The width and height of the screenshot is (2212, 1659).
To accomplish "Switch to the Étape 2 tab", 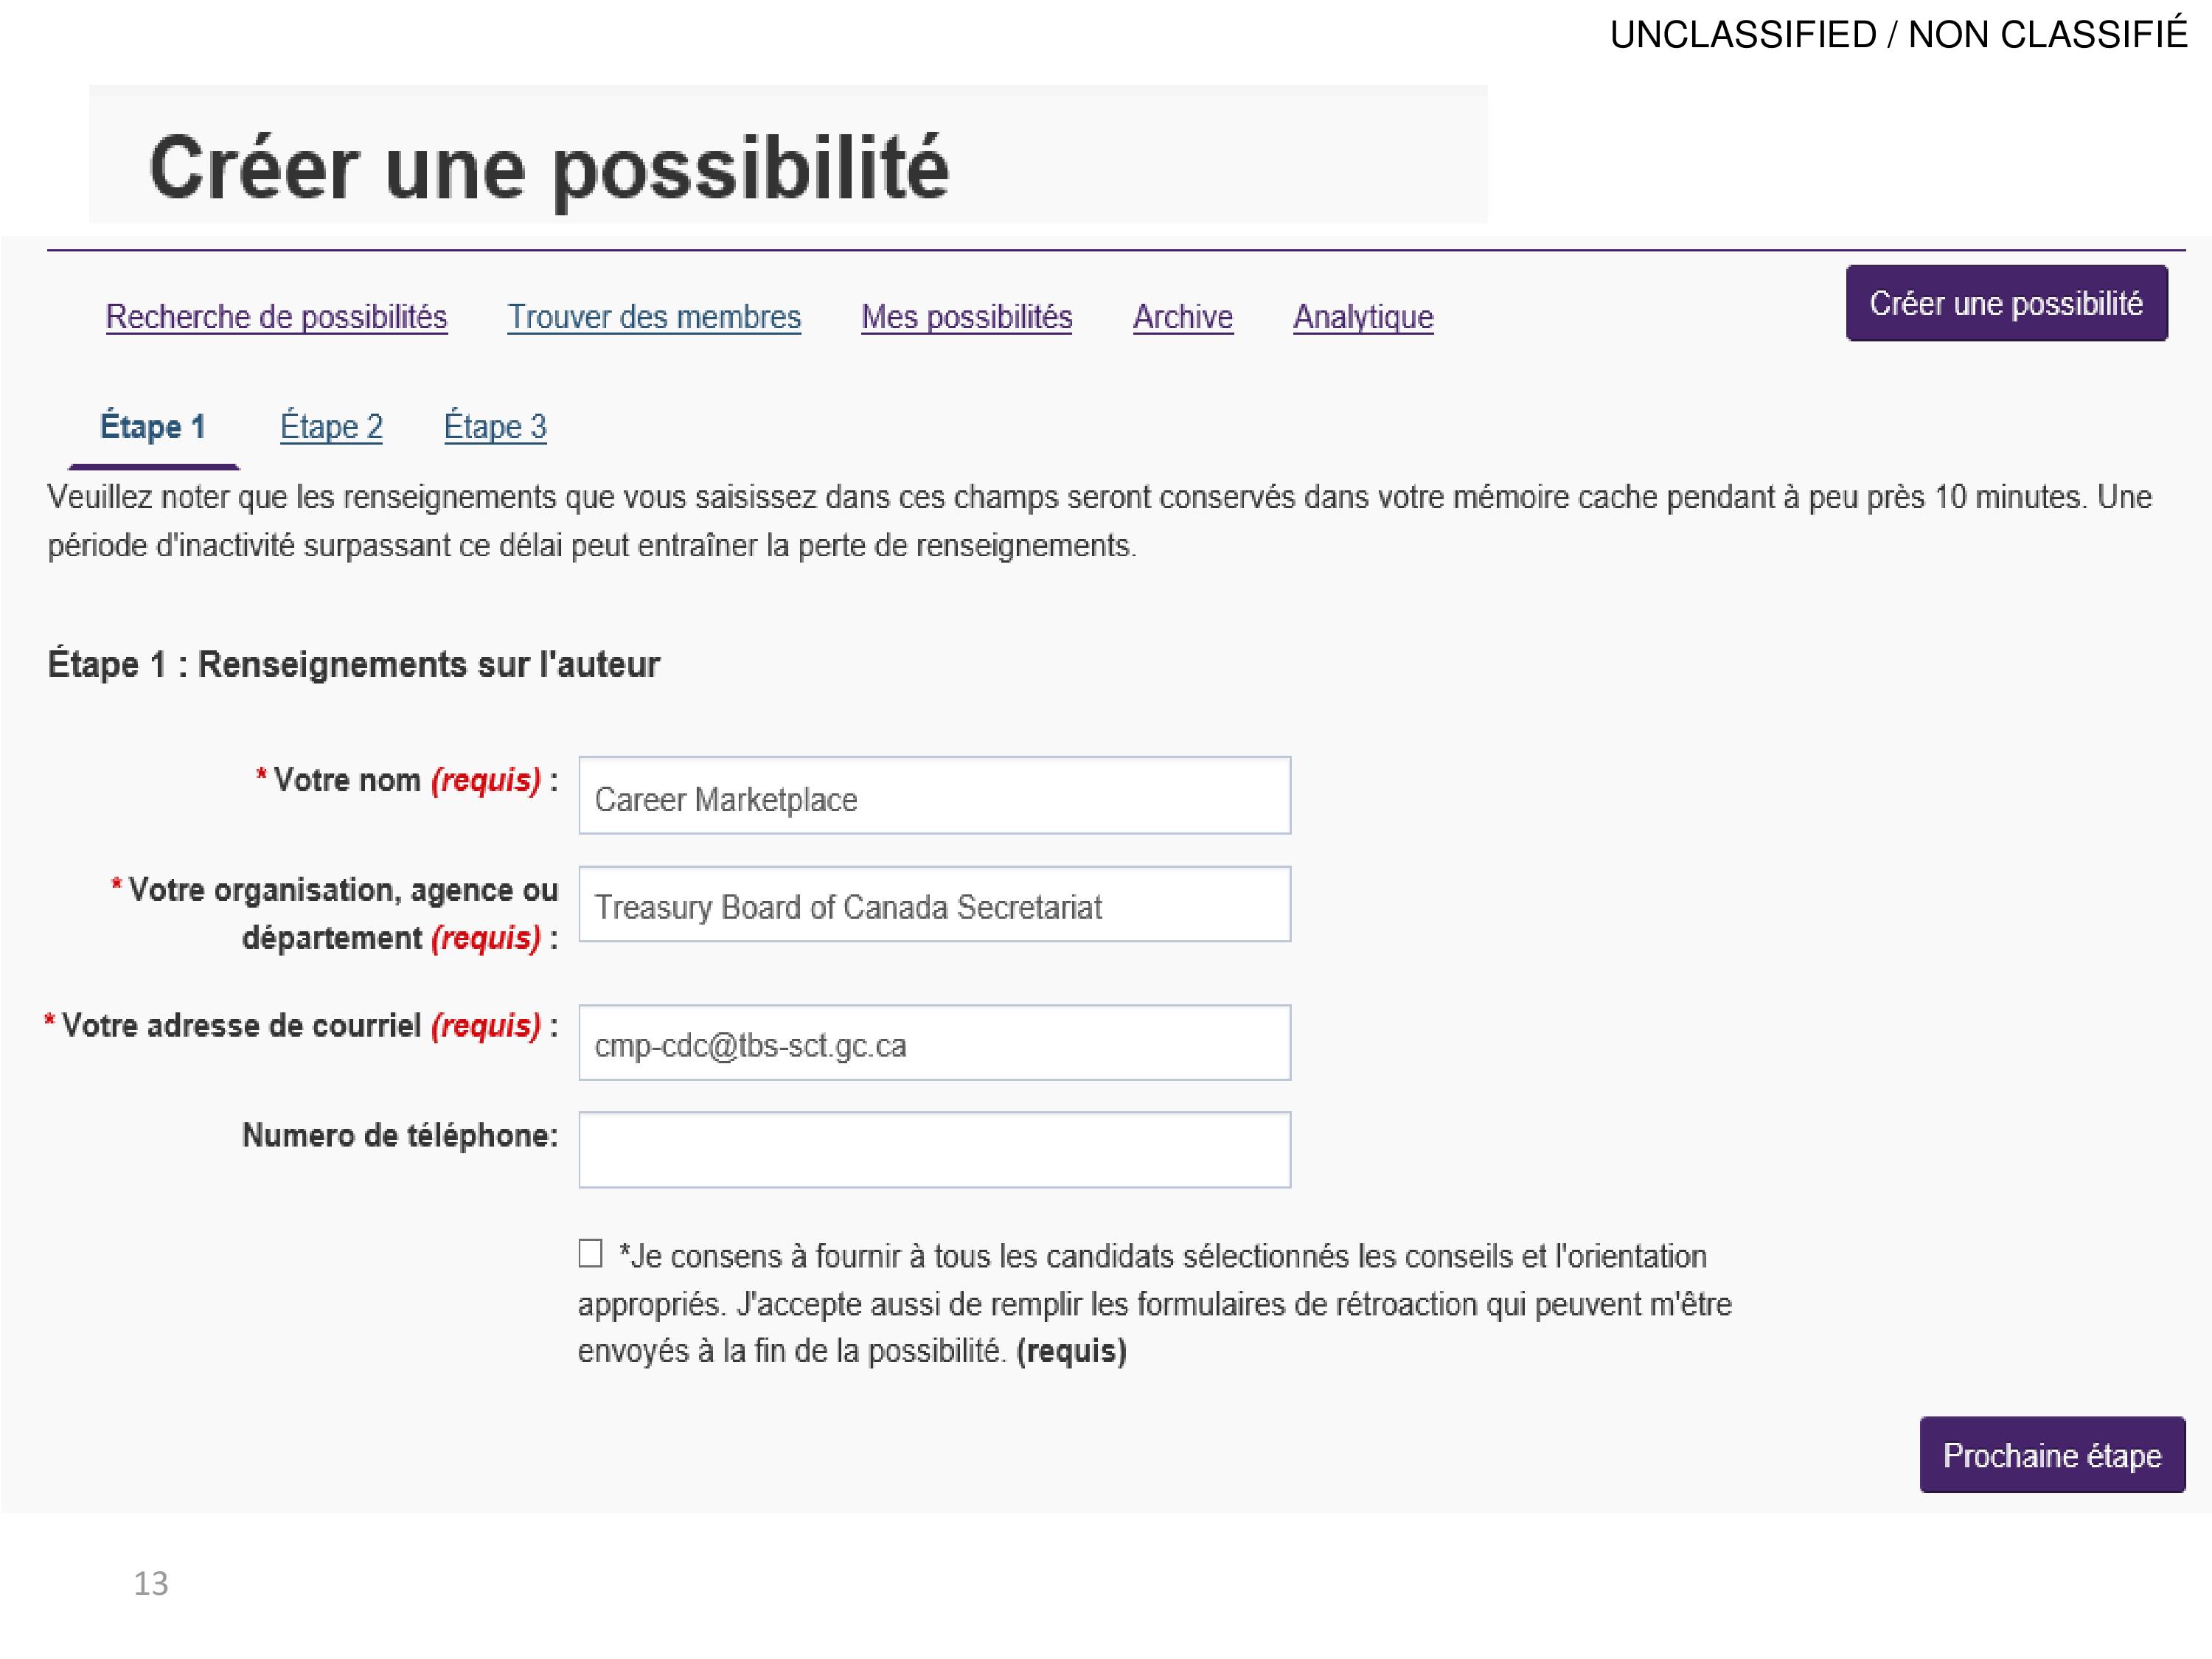I will [331, 427].
